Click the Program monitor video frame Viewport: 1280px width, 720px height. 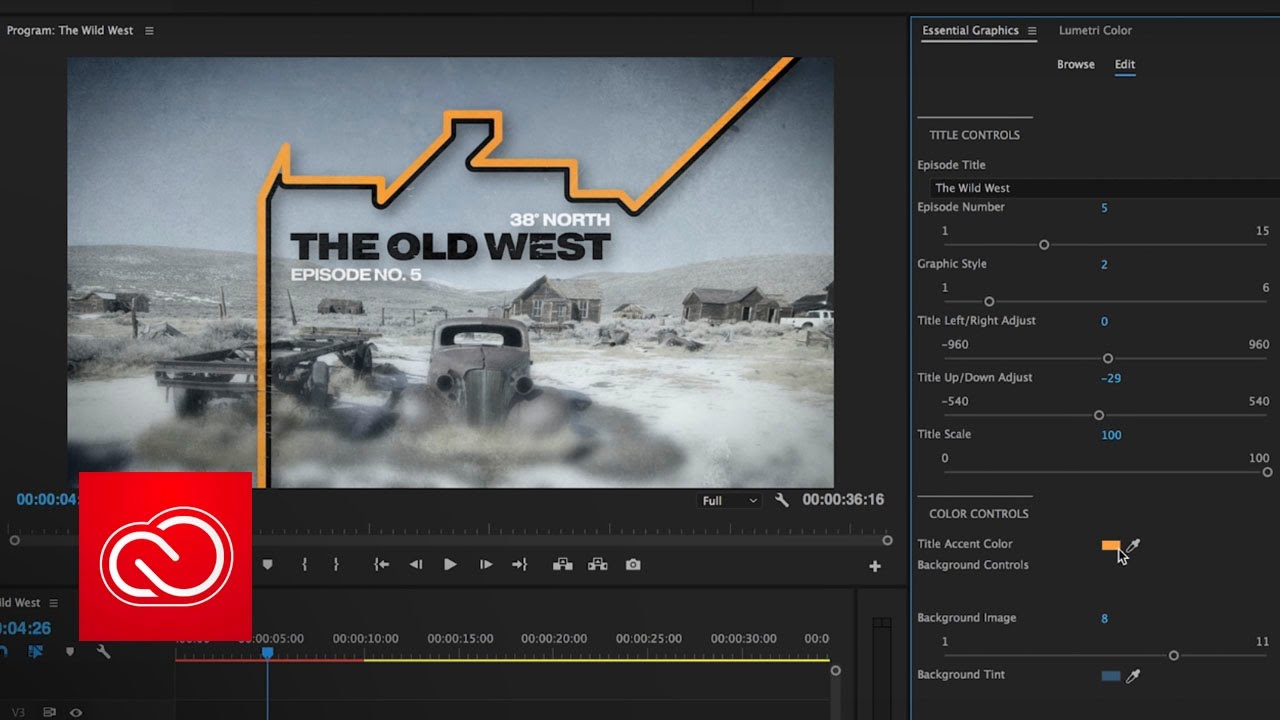[x=450, y=272]
